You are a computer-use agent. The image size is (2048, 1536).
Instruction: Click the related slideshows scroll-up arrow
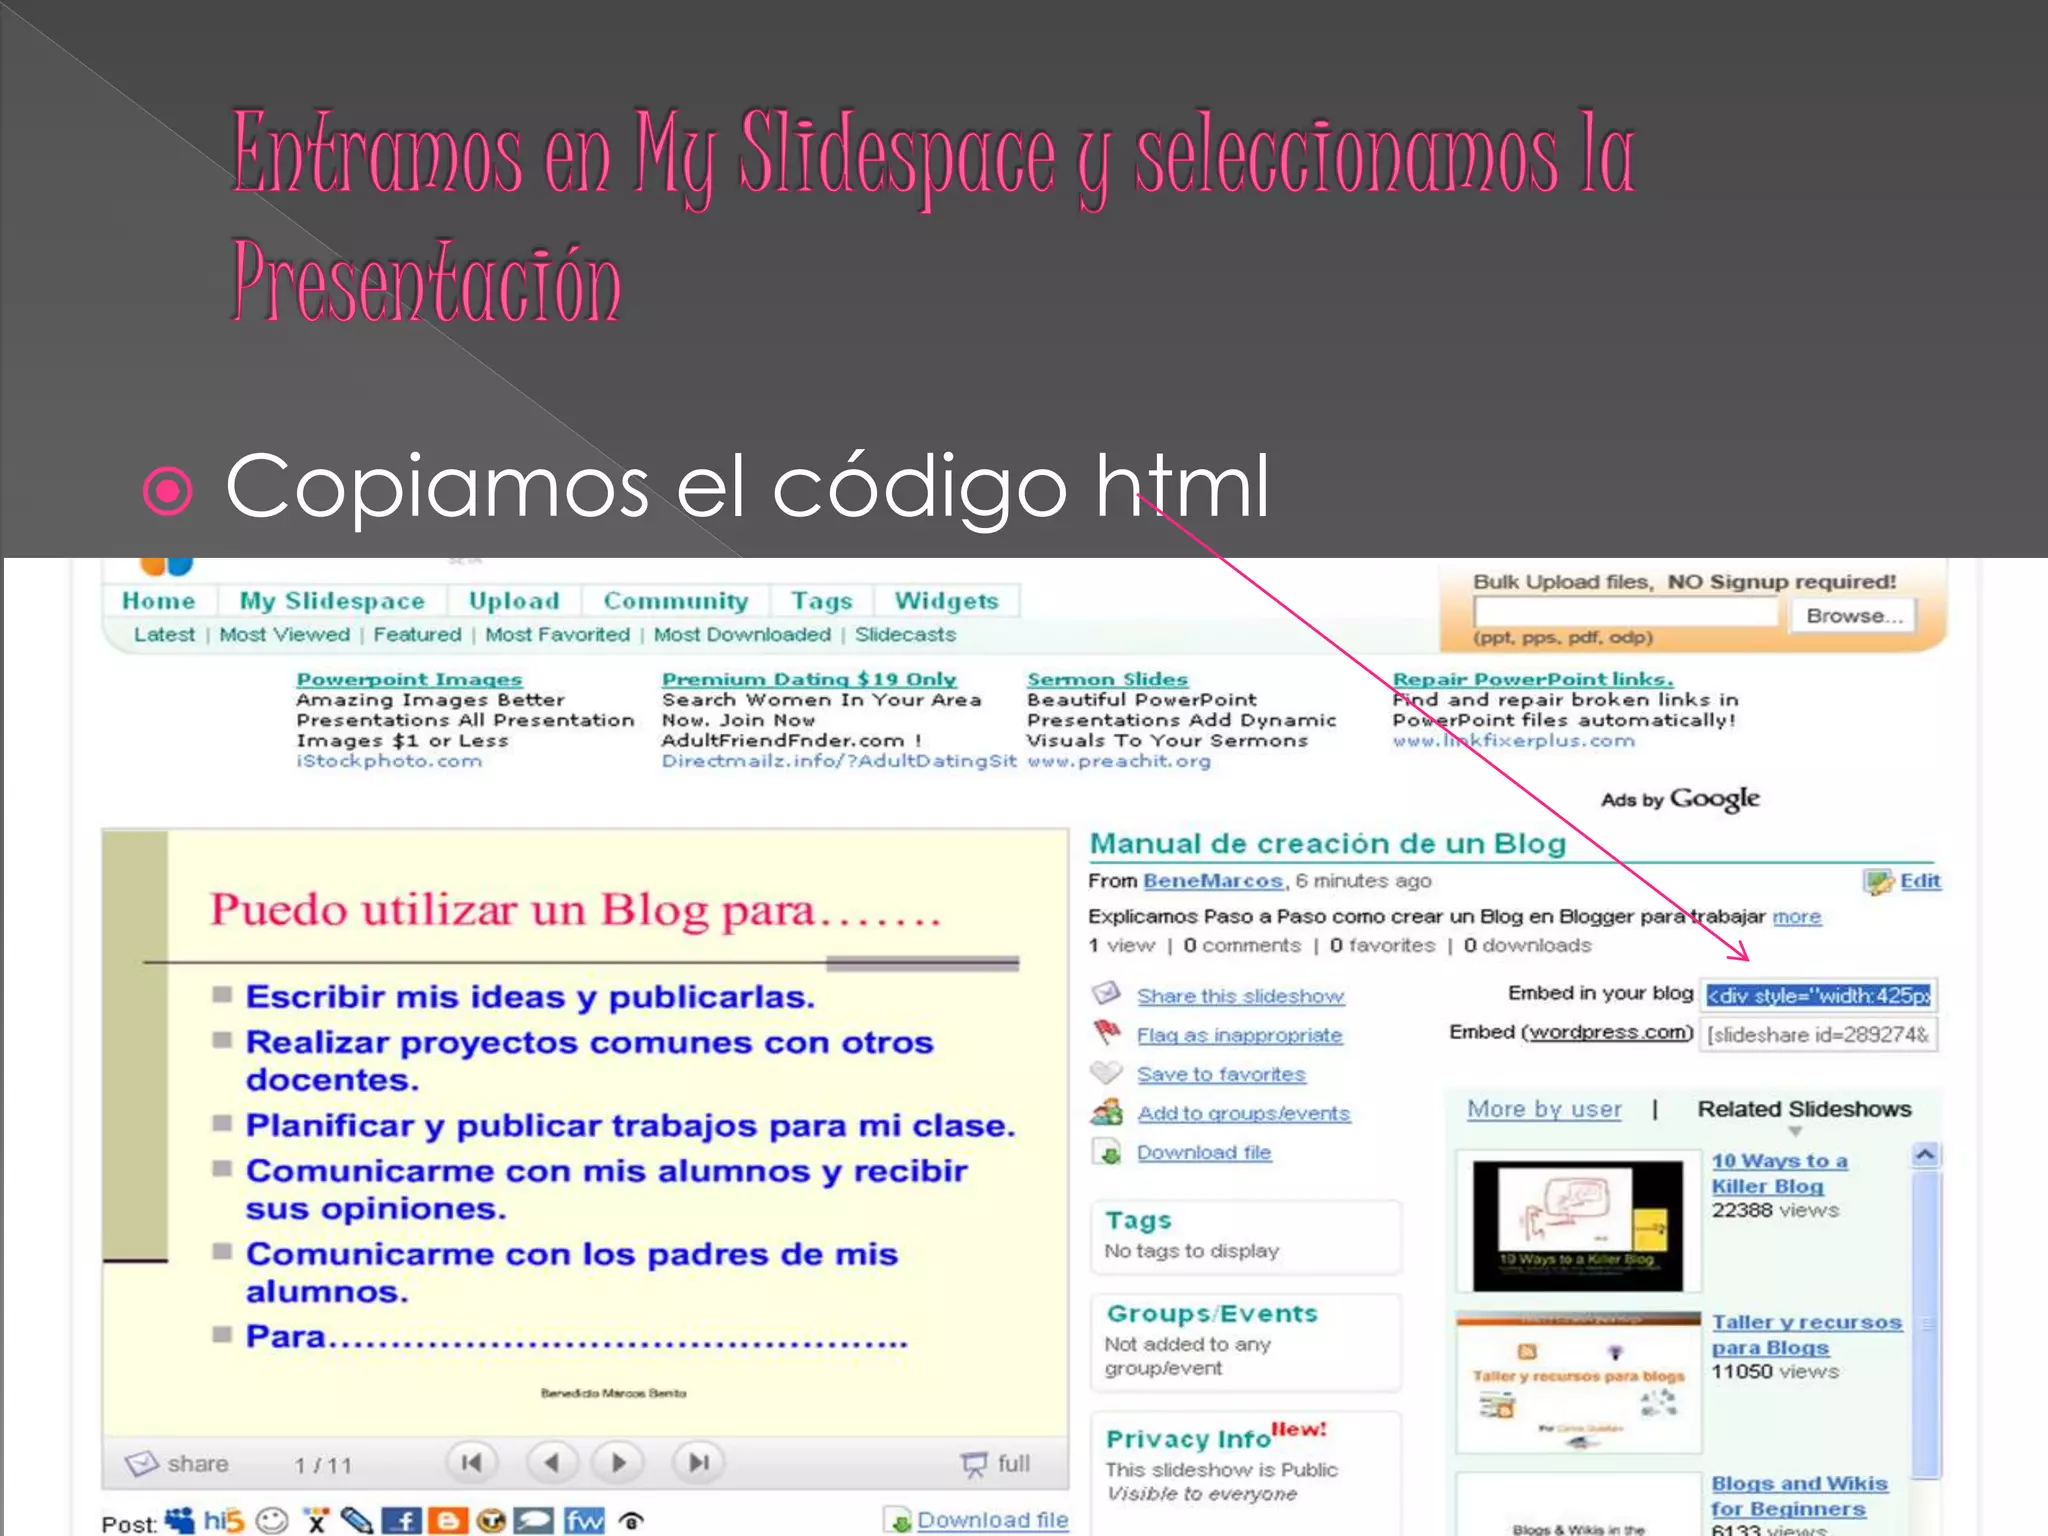coord(1925,1155)
